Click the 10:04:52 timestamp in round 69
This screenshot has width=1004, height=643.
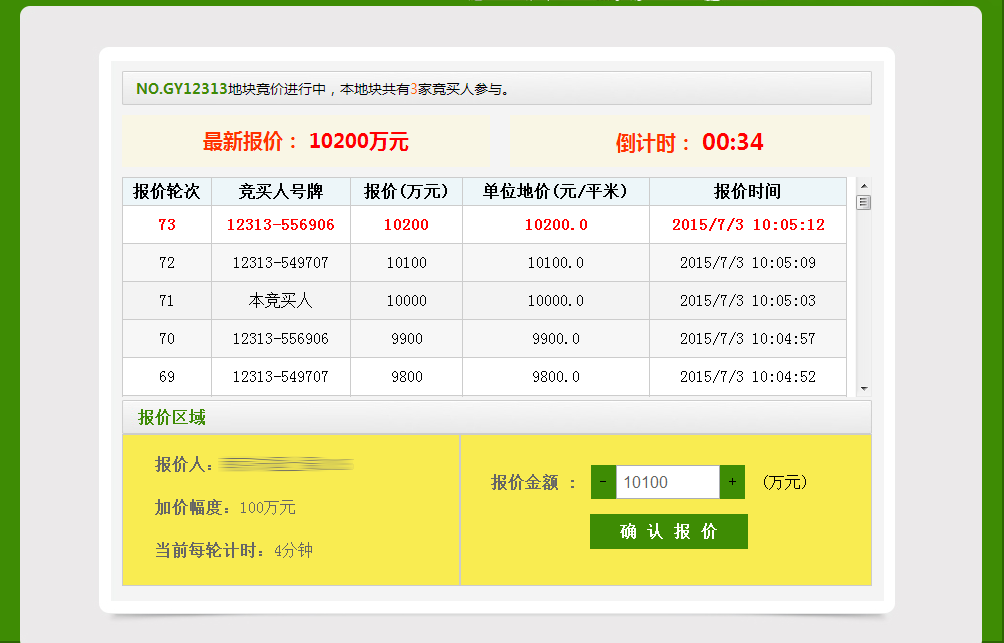(747, 377)
